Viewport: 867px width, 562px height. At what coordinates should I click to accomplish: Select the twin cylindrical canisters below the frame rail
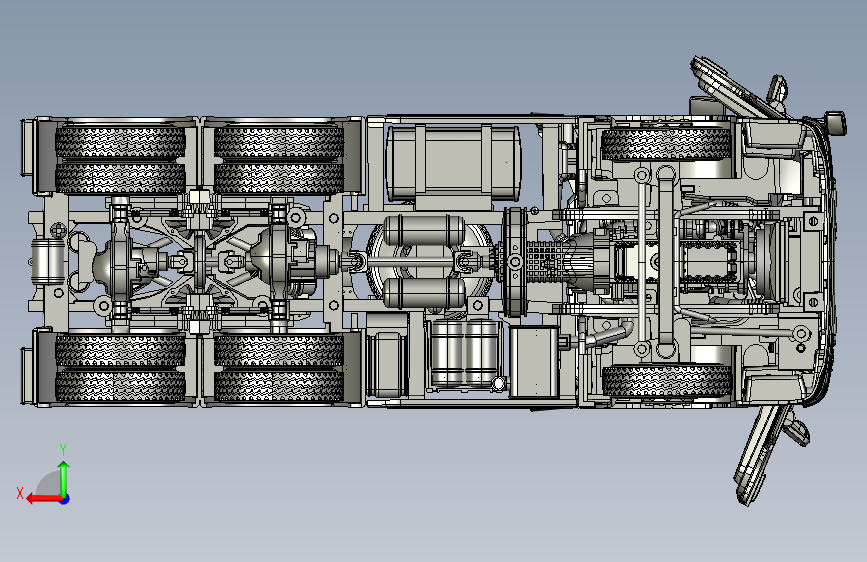(x=464, y=353)
